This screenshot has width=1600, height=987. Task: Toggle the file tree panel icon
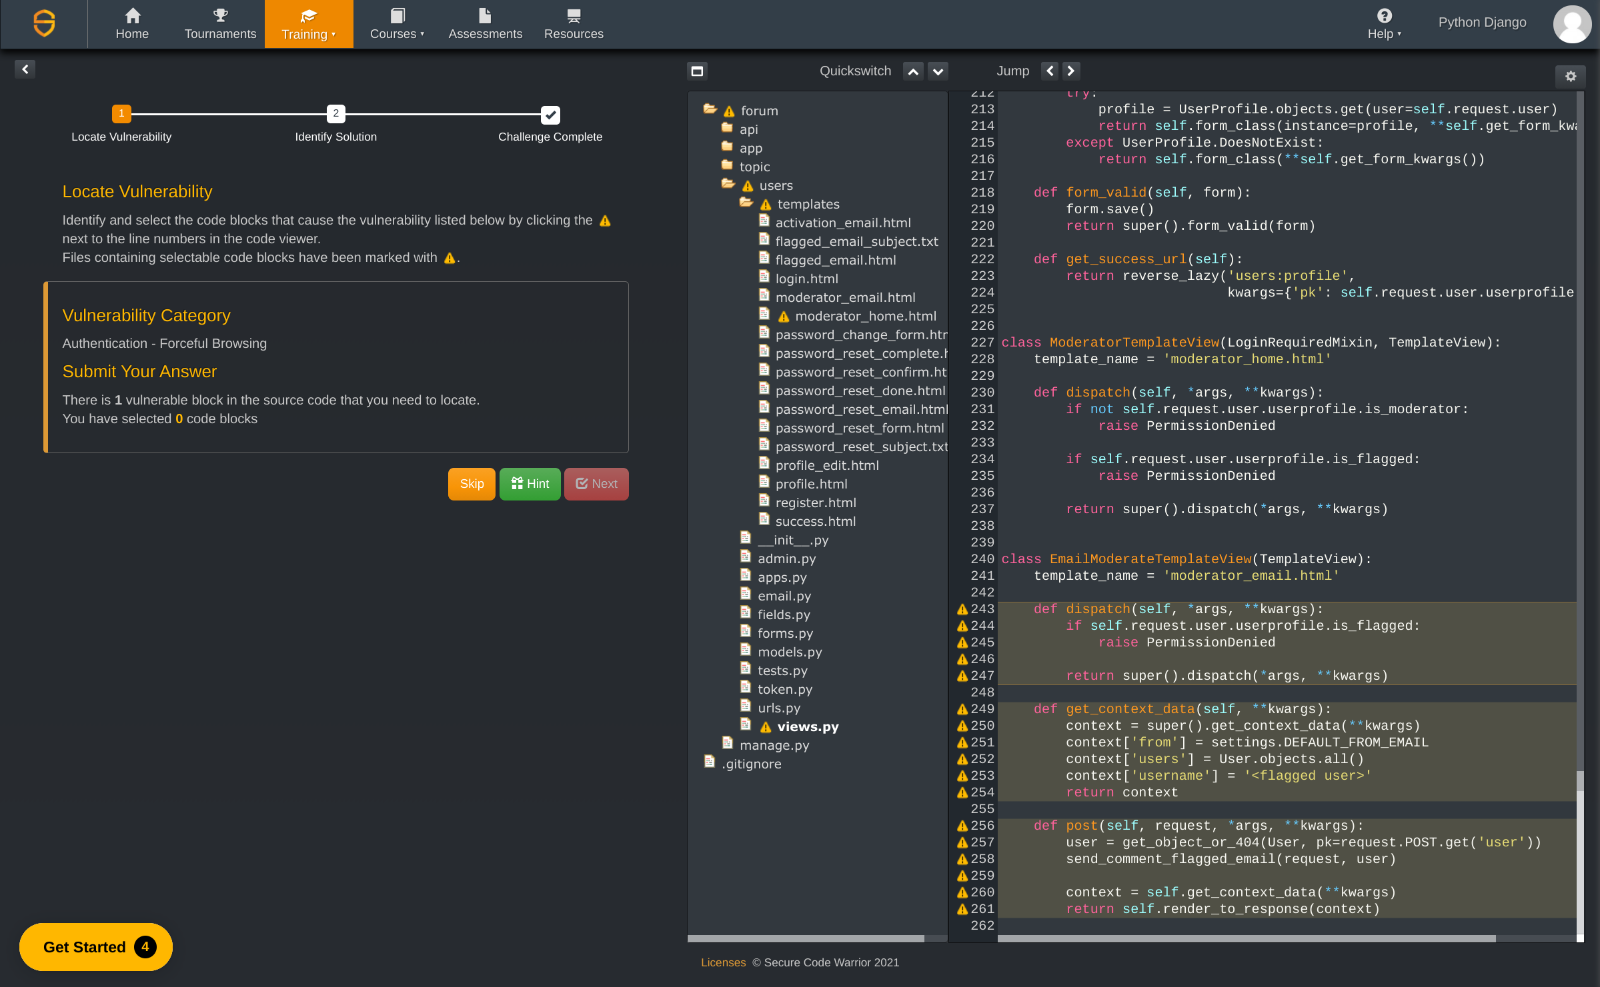coord(697,71)
